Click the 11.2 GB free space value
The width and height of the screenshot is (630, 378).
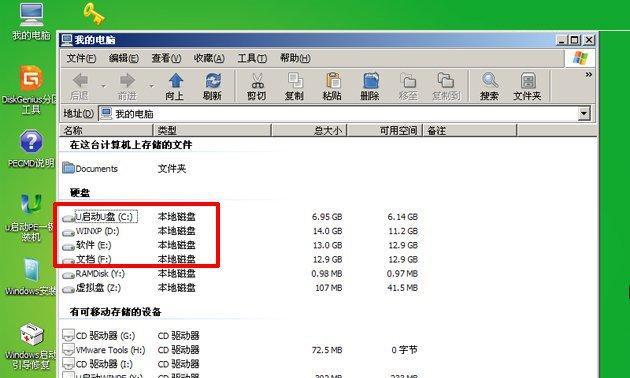pos(403,231)
